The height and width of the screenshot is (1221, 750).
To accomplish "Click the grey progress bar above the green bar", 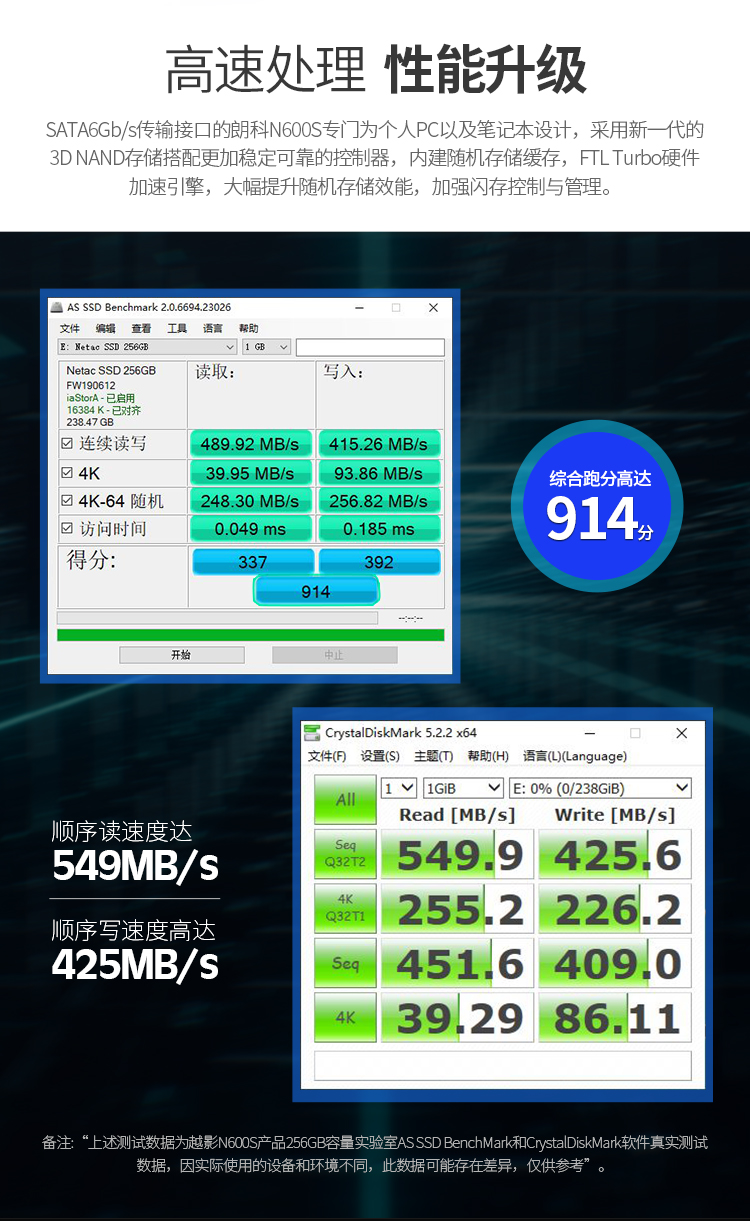I will [217, 618].
